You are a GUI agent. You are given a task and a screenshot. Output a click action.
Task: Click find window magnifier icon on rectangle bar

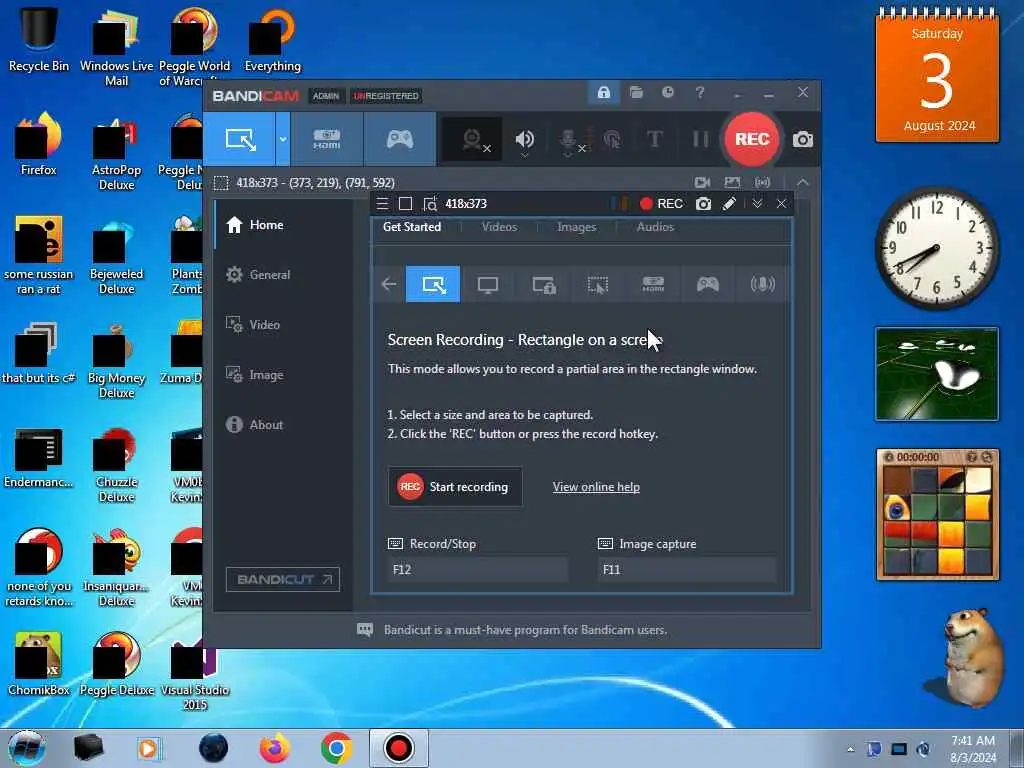click(430, 204)
